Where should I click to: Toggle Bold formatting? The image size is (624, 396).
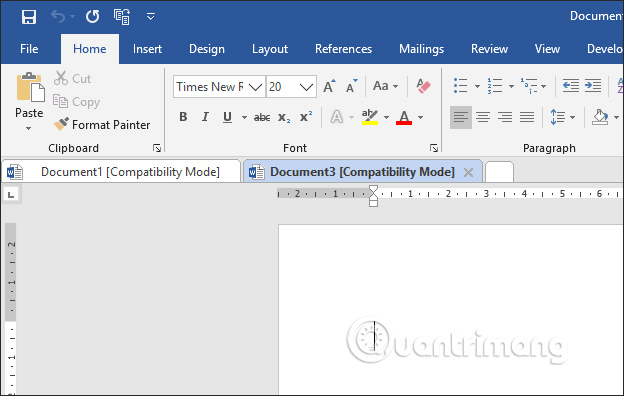pos(183,117)
